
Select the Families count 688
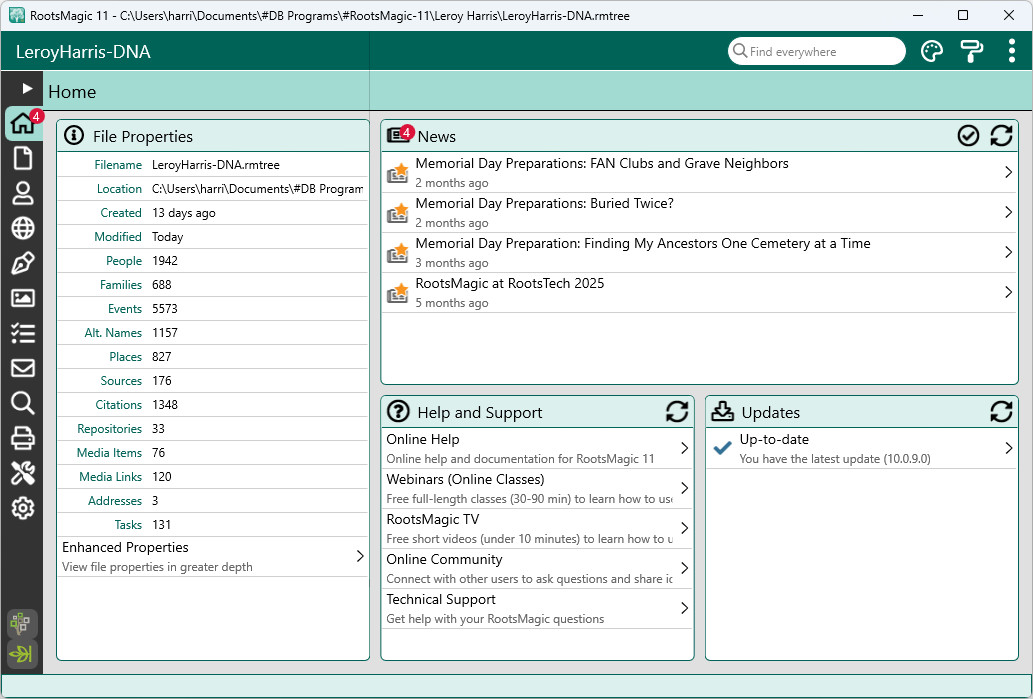click(x=161, y=285)
